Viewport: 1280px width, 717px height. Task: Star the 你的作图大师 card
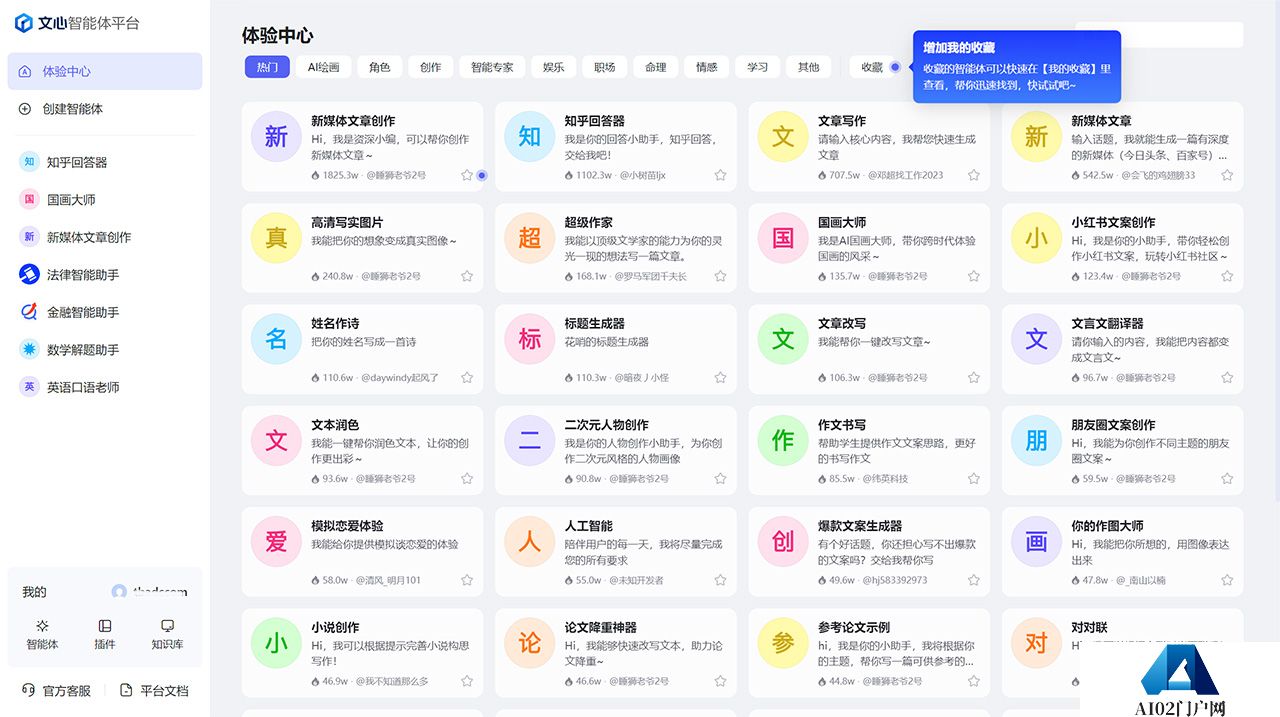1227,580
